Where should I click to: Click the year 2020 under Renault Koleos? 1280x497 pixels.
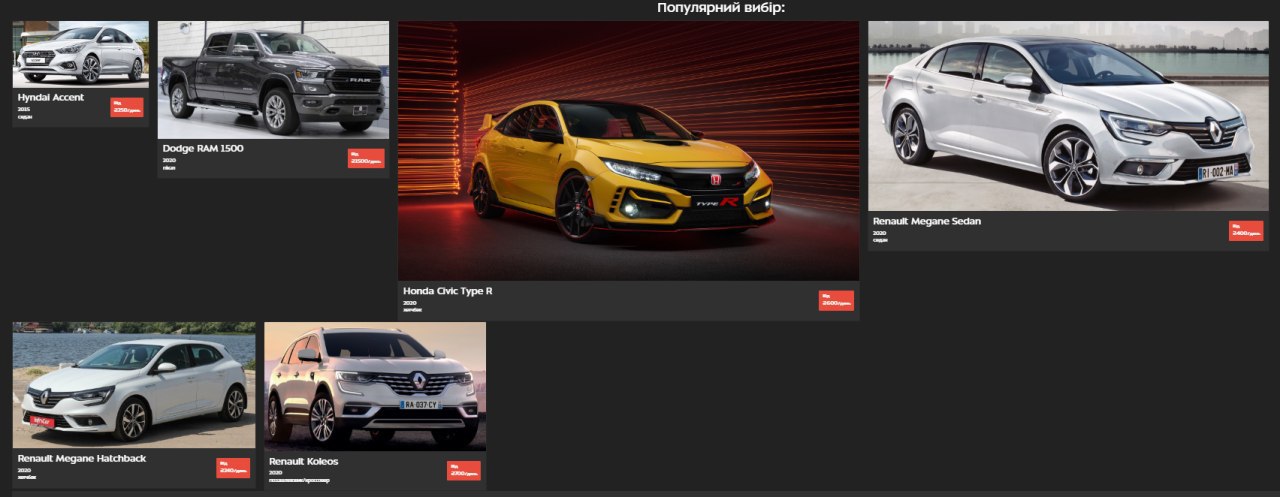(x=276, y=472)
